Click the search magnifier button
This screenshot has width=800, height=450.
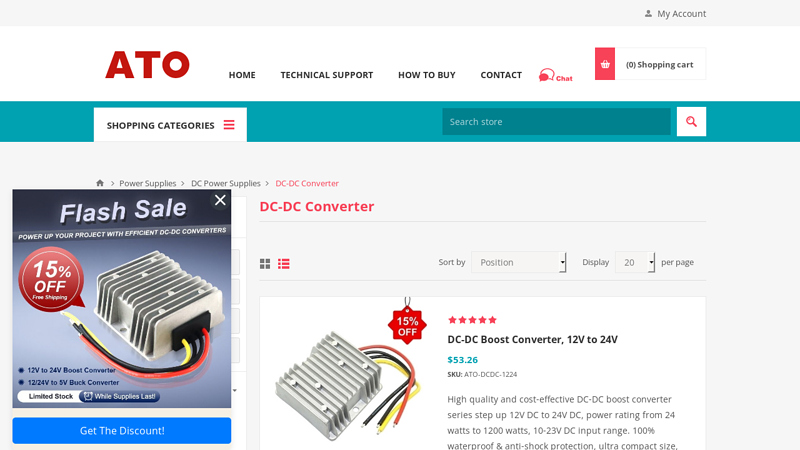(x=691, y=121)
